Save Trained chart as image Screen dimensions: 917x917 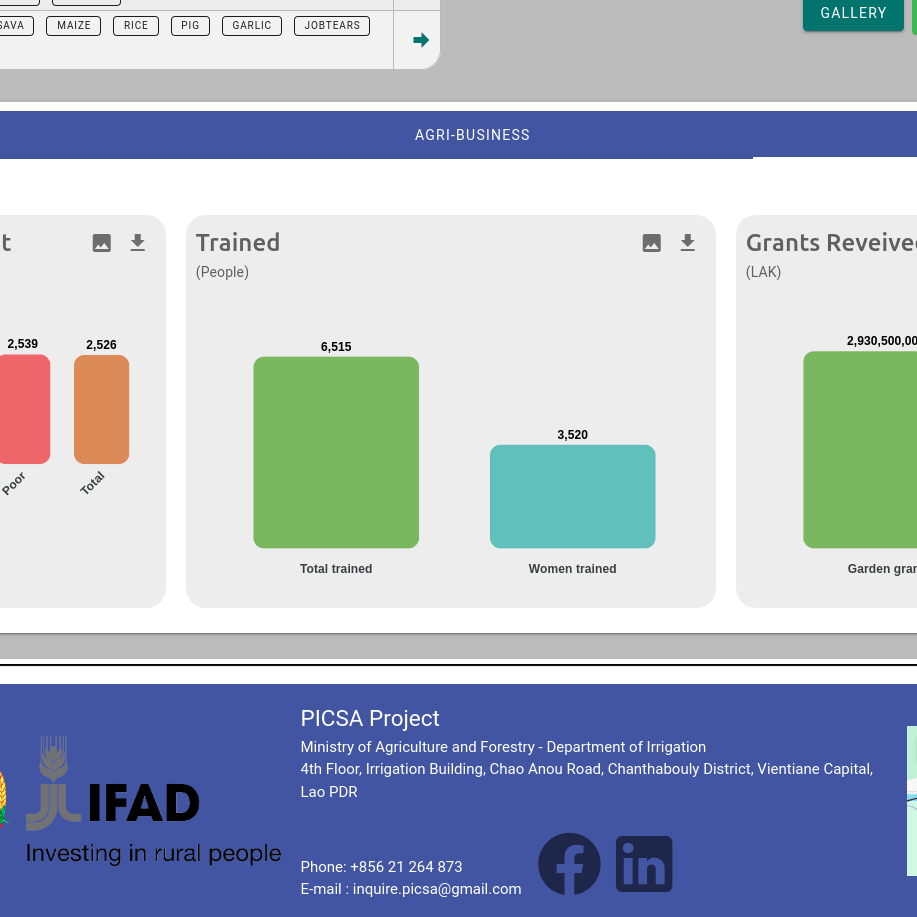(651, 243)
